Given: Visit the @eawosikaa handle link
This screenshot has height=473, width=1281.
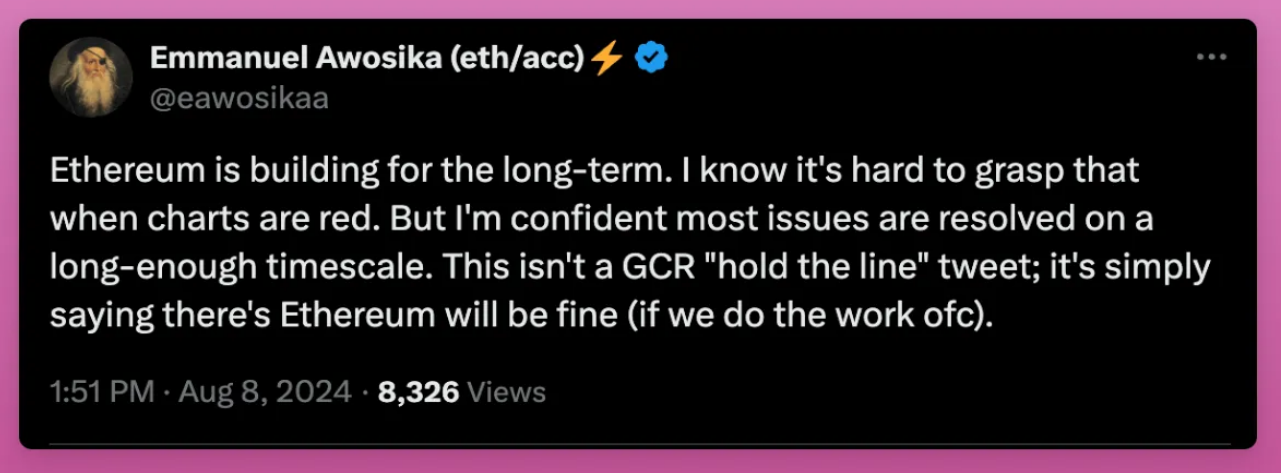Looking at the screenshot, I should (x=239, y=98).
